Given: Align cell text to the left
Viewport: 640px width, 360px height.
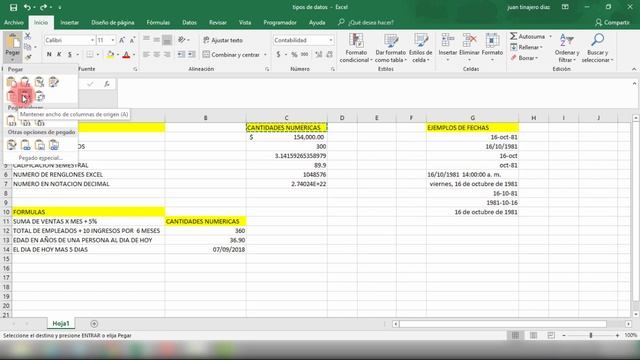Looking at the screenshot, I should pos(146,54).
